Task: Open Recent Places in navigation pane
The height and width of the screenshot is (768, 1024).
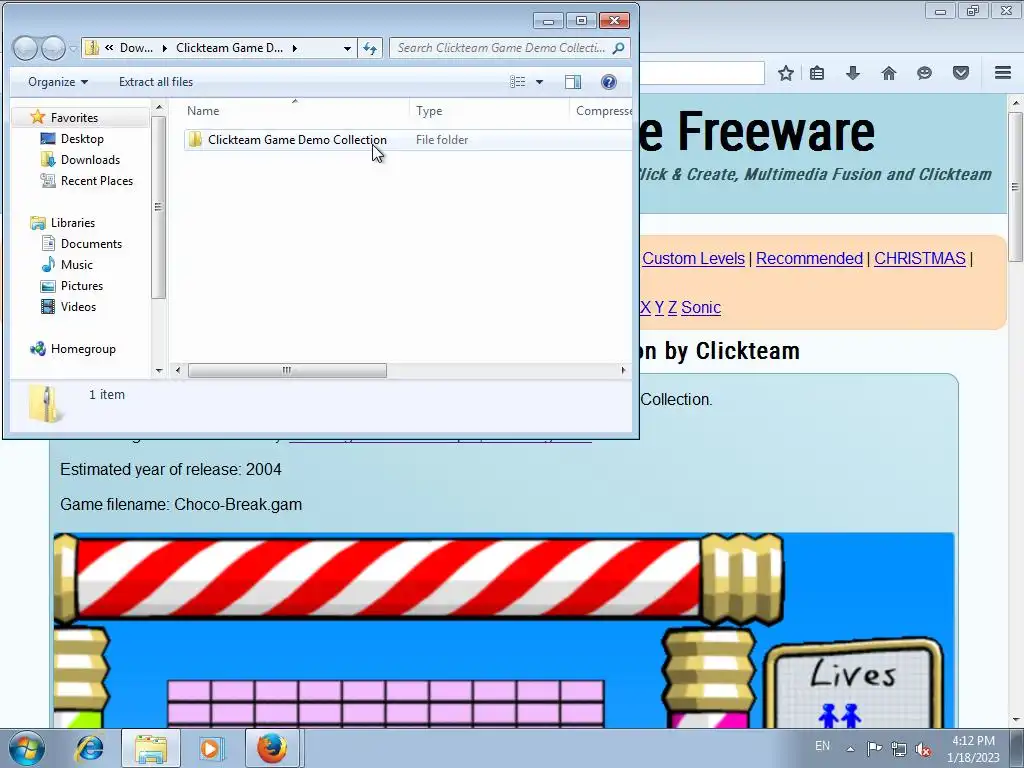Action: tap(97, 181)
